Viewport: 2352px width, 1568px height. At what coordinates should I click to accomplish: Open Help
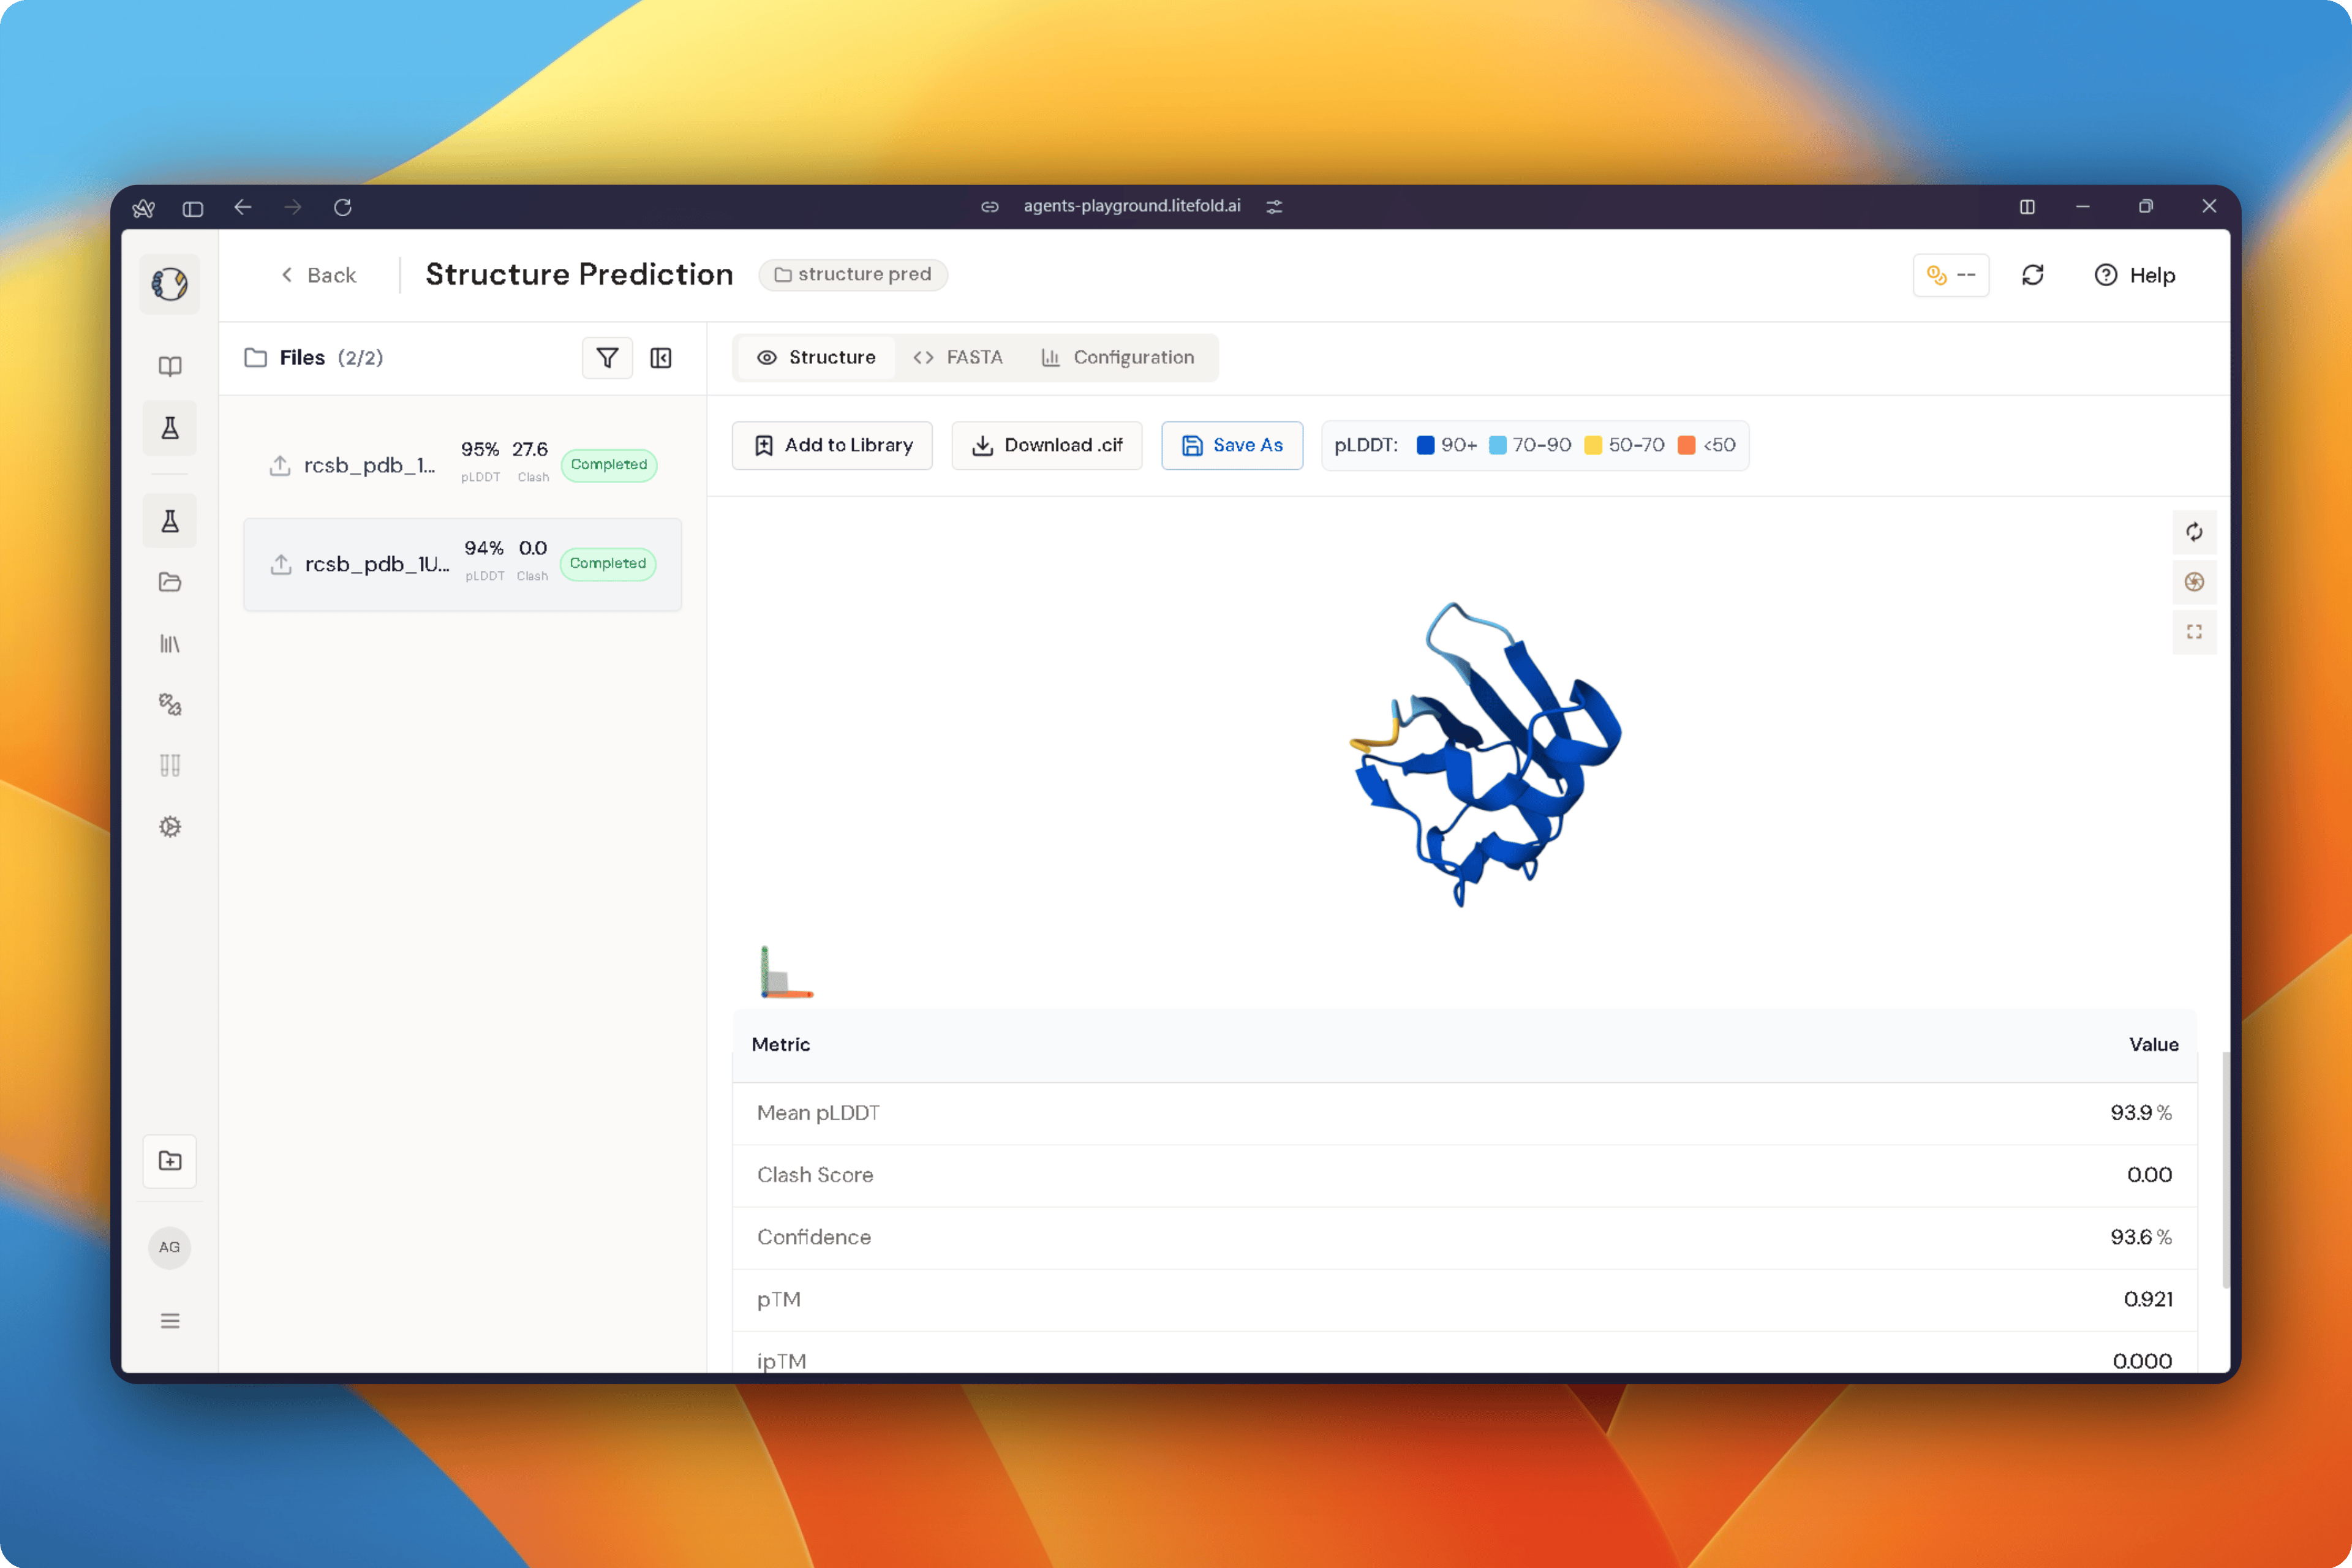pos(2135,275)
